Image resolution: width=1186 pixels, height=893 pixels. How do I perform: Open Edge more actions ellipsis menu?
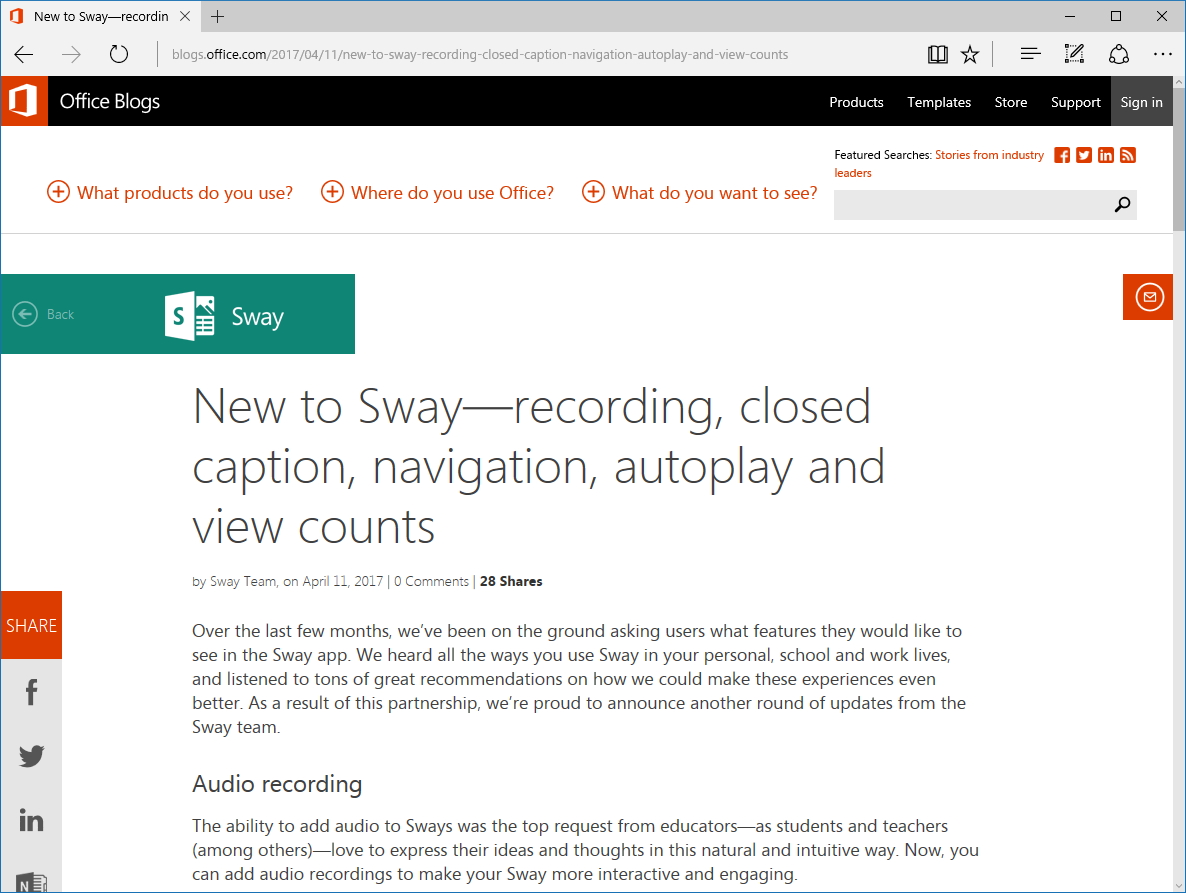1163,54
